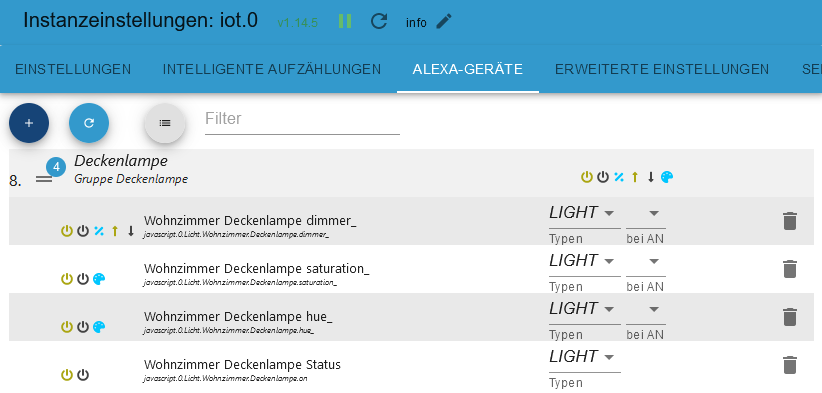Open bei AN dropdown for saturation_ row
The height and width of the screenshot is (393, 822).
coord(646,261)
